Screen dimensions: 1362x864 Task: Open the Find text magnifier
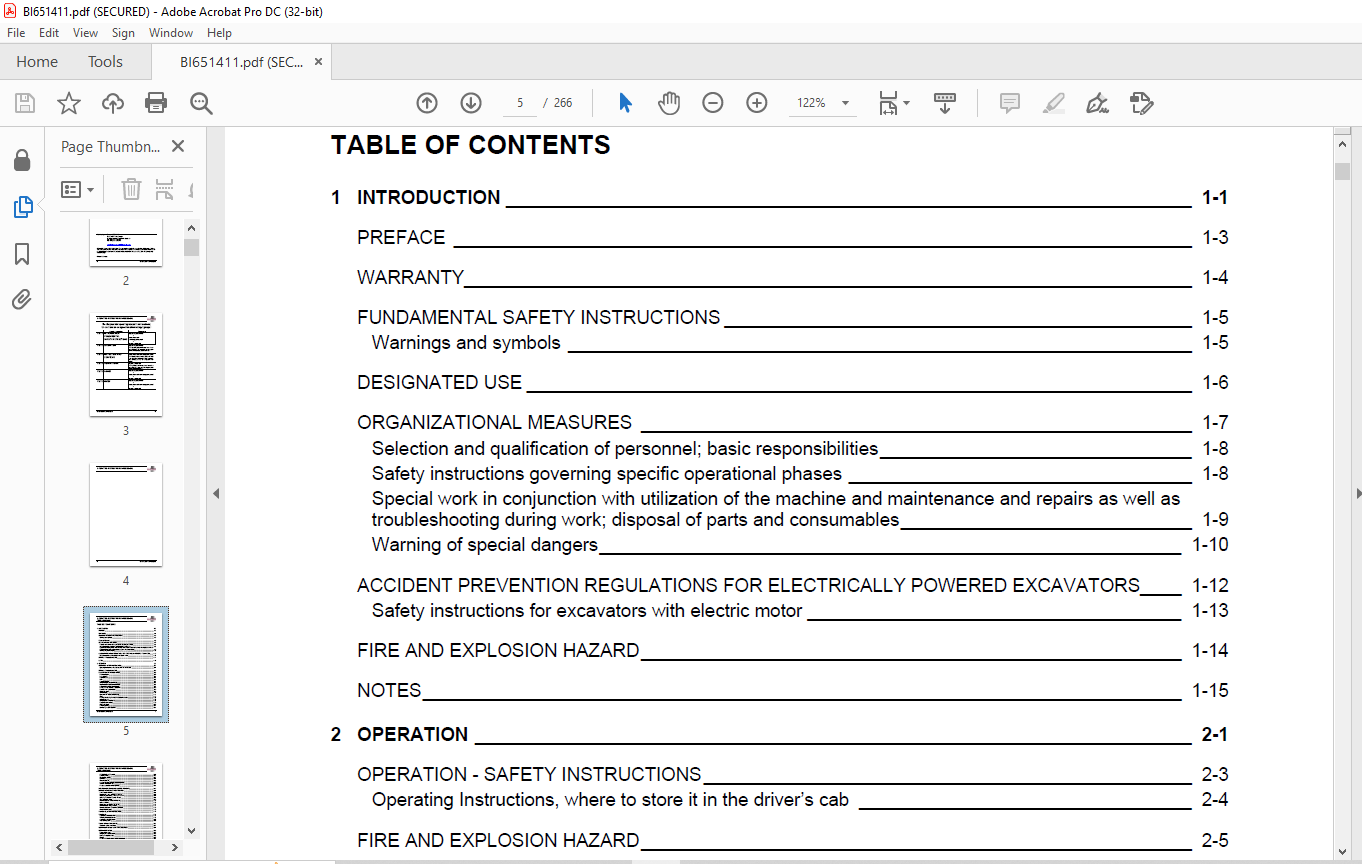click(201, 103)
